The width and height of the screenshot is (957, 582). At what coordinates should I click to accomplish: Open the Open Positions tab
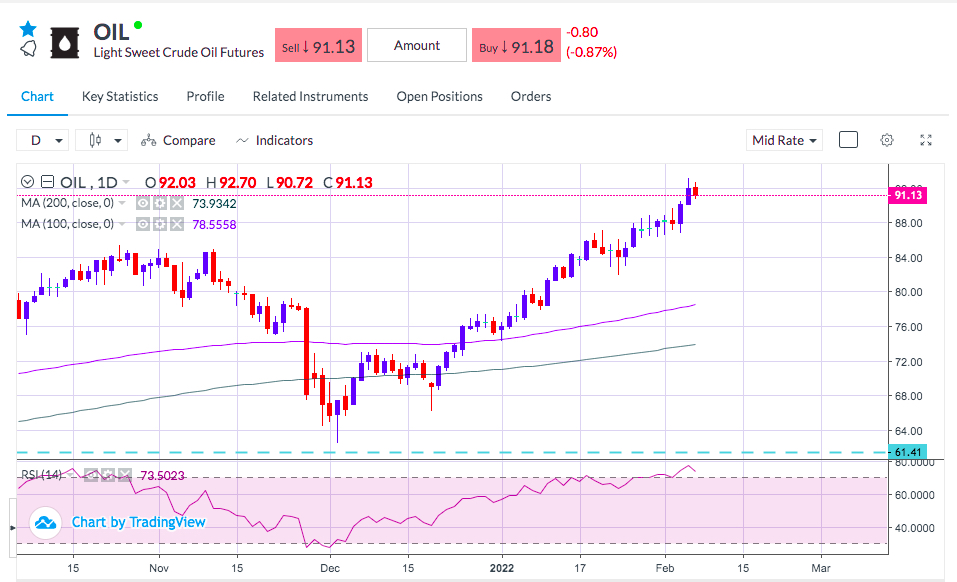(439, 96)
